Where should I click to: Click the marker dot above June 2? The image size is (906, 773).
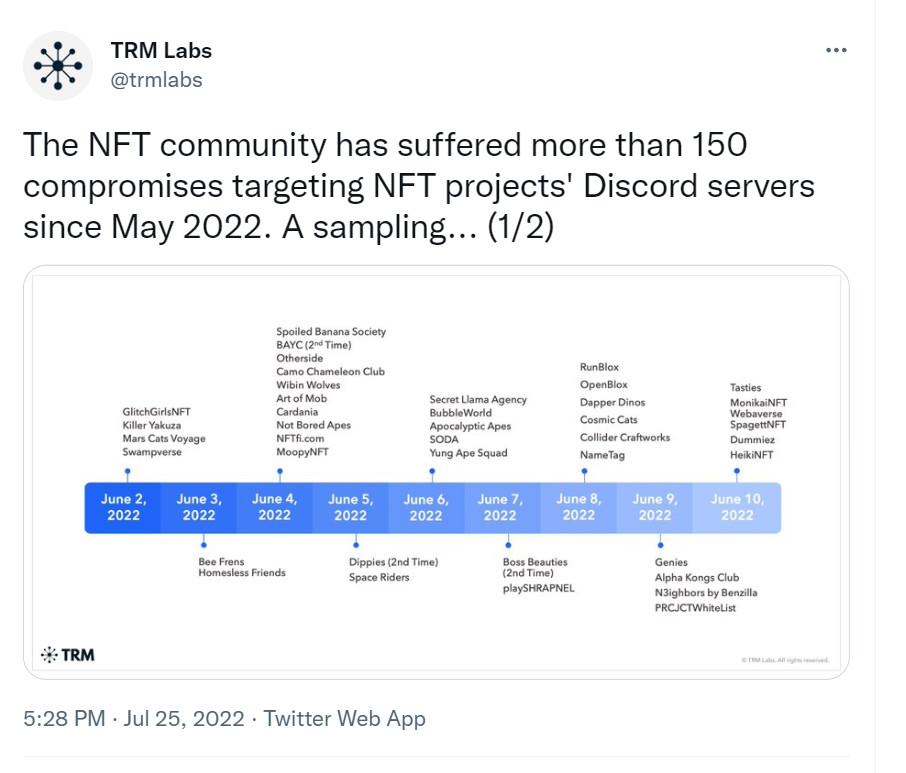(128, 471)
